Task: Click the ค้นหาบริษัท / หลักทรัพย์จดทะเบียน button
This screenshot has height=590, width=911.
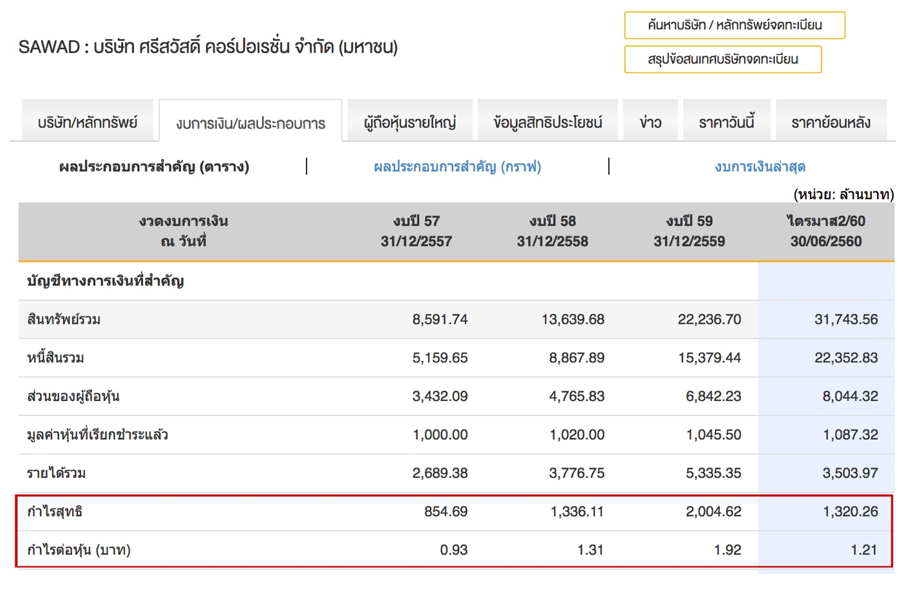Action: click(x=734, y=25)
